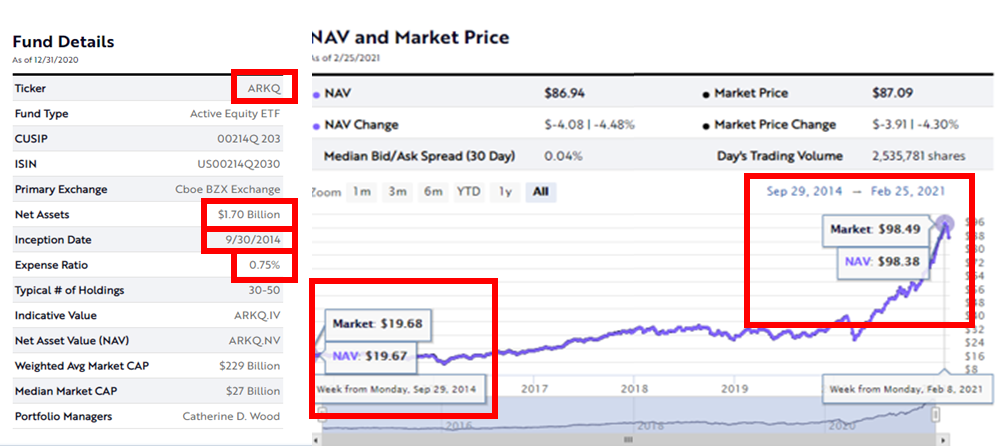Click the Market Price value $87.09
The height and width of the screenshot is (446, 1003).
point(892,93)
